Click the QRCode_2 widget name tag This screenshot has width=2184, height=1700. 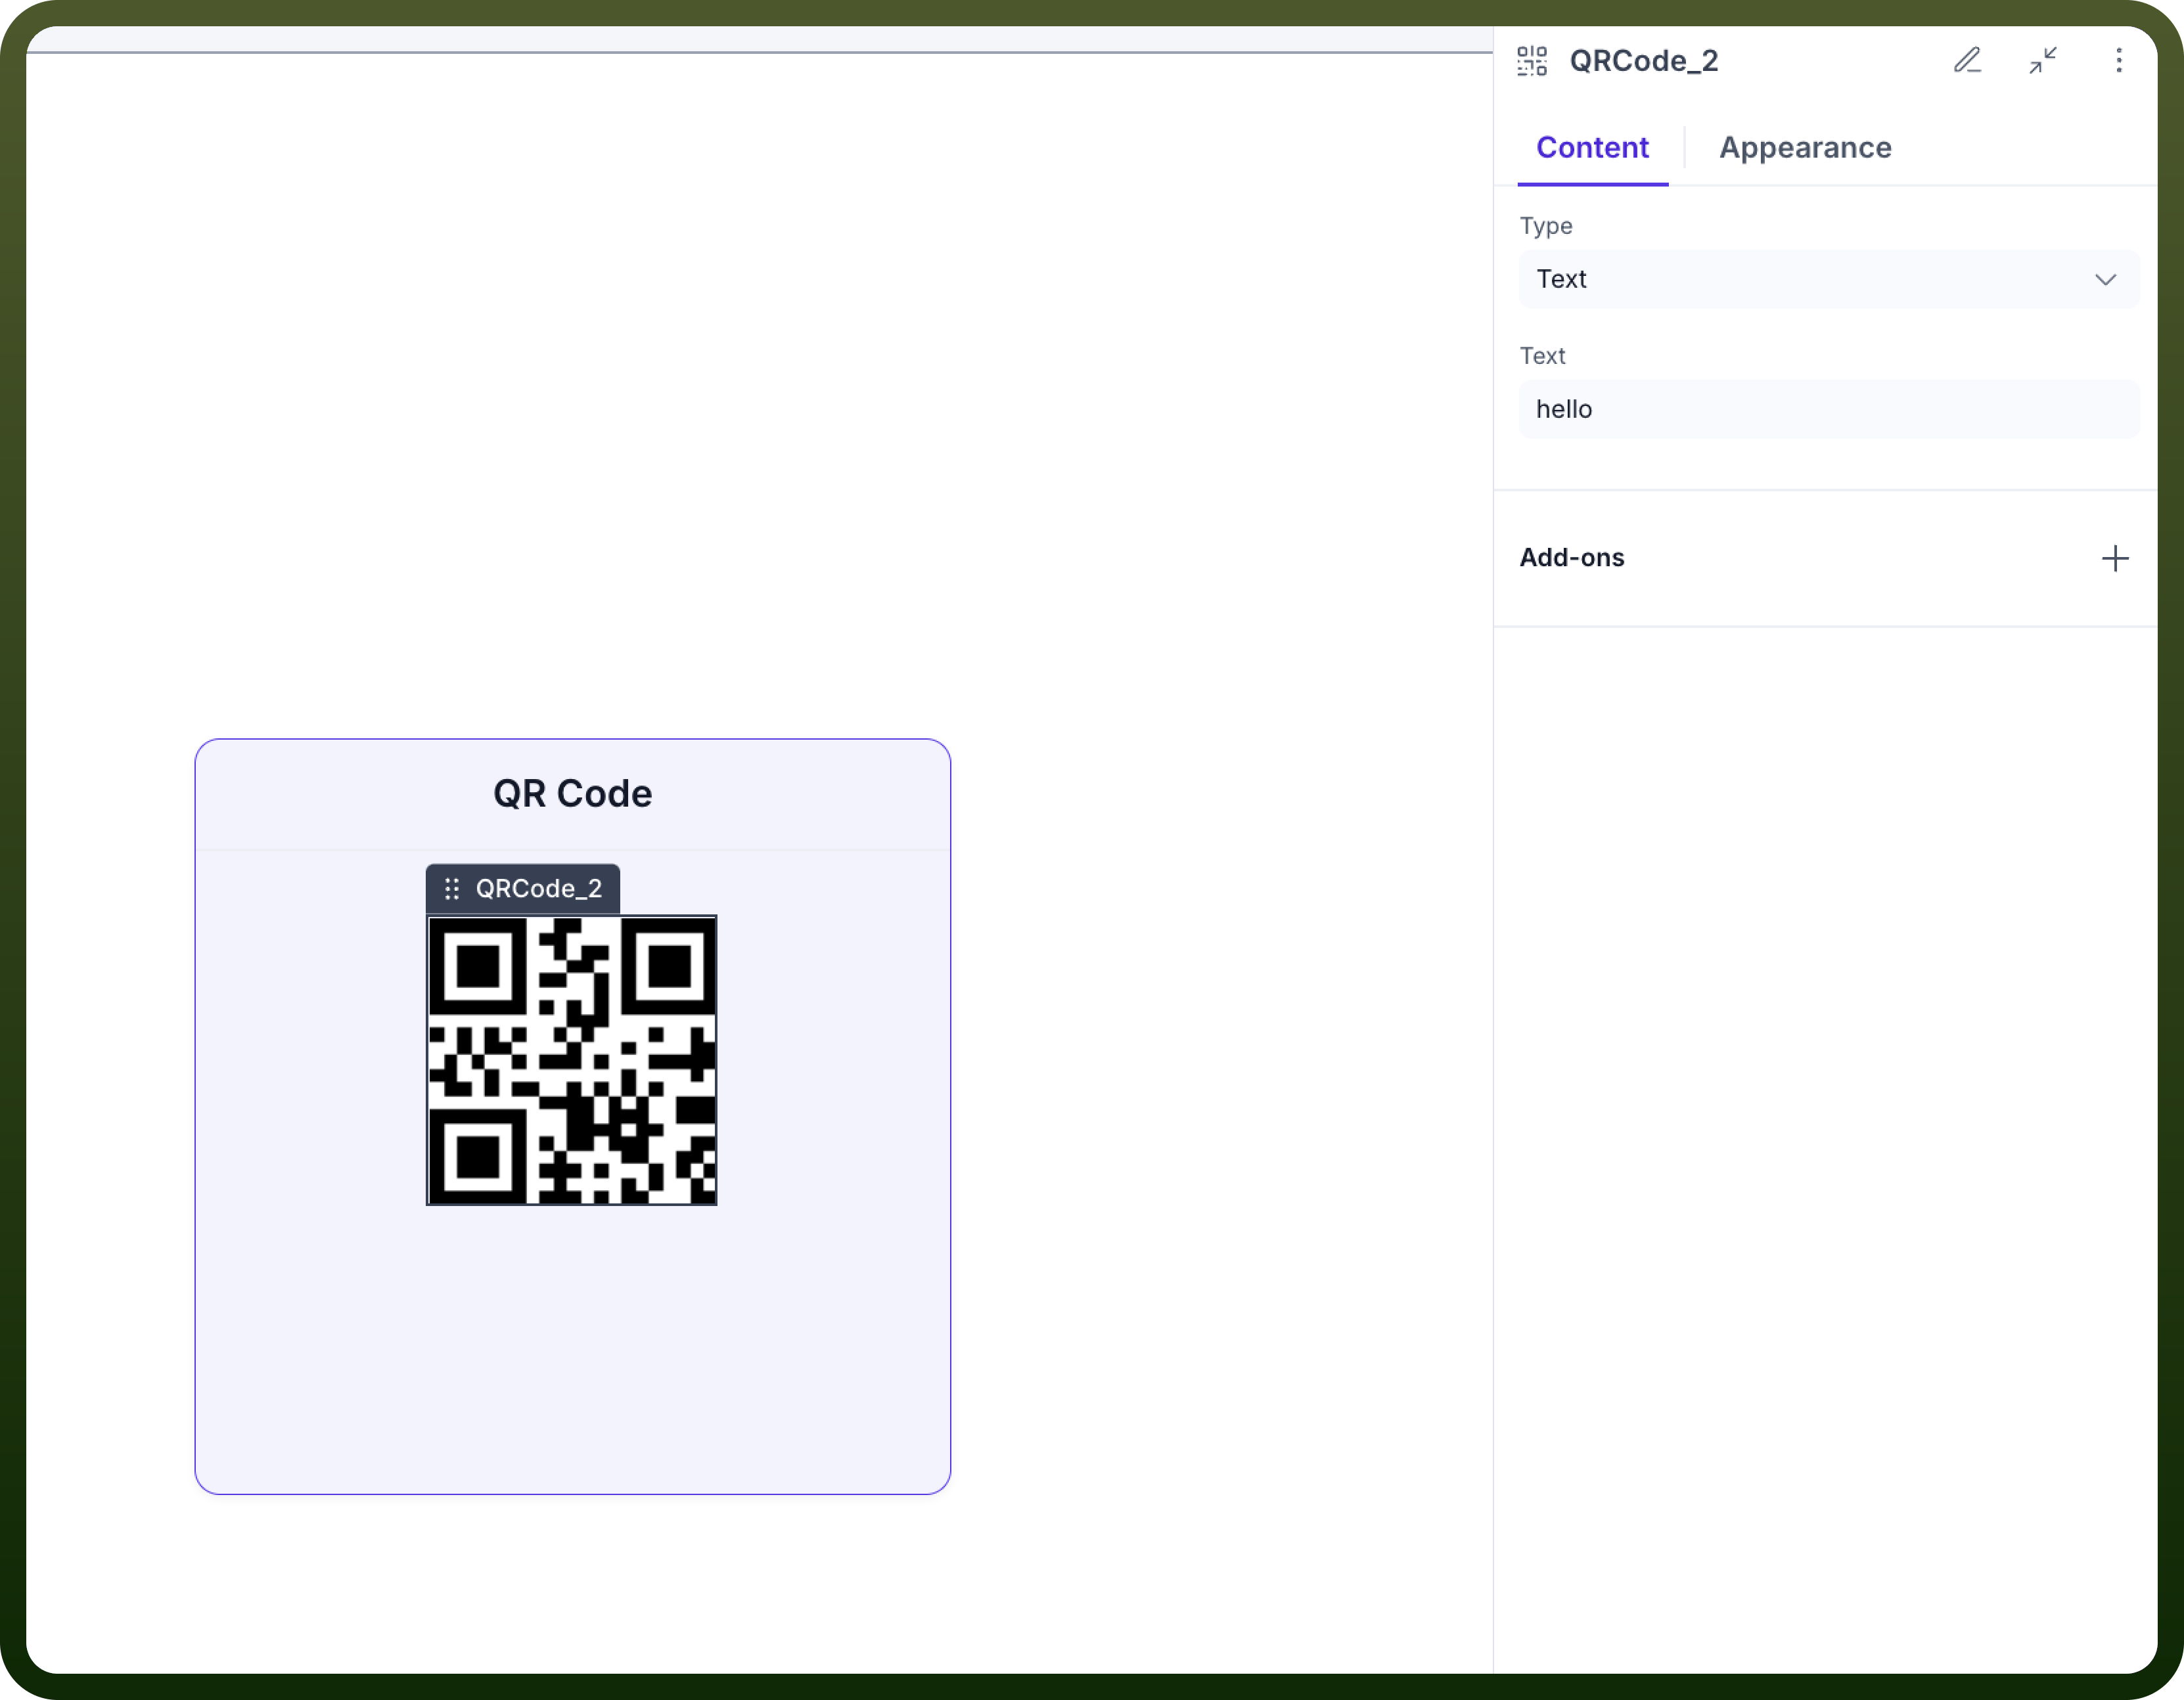tap(523, 889)
